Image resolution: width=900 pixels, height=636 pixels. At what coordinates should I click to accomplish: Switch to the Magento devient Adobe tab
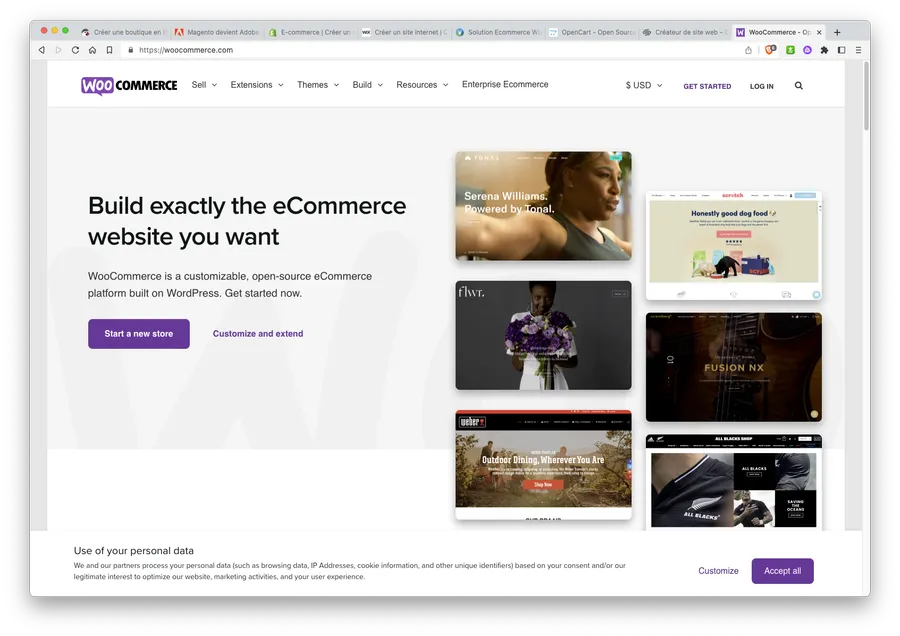(217, 32)
